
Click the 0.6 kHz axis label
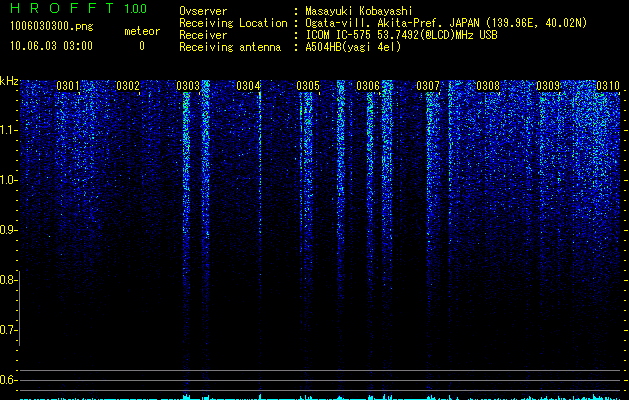coord(7,380)
